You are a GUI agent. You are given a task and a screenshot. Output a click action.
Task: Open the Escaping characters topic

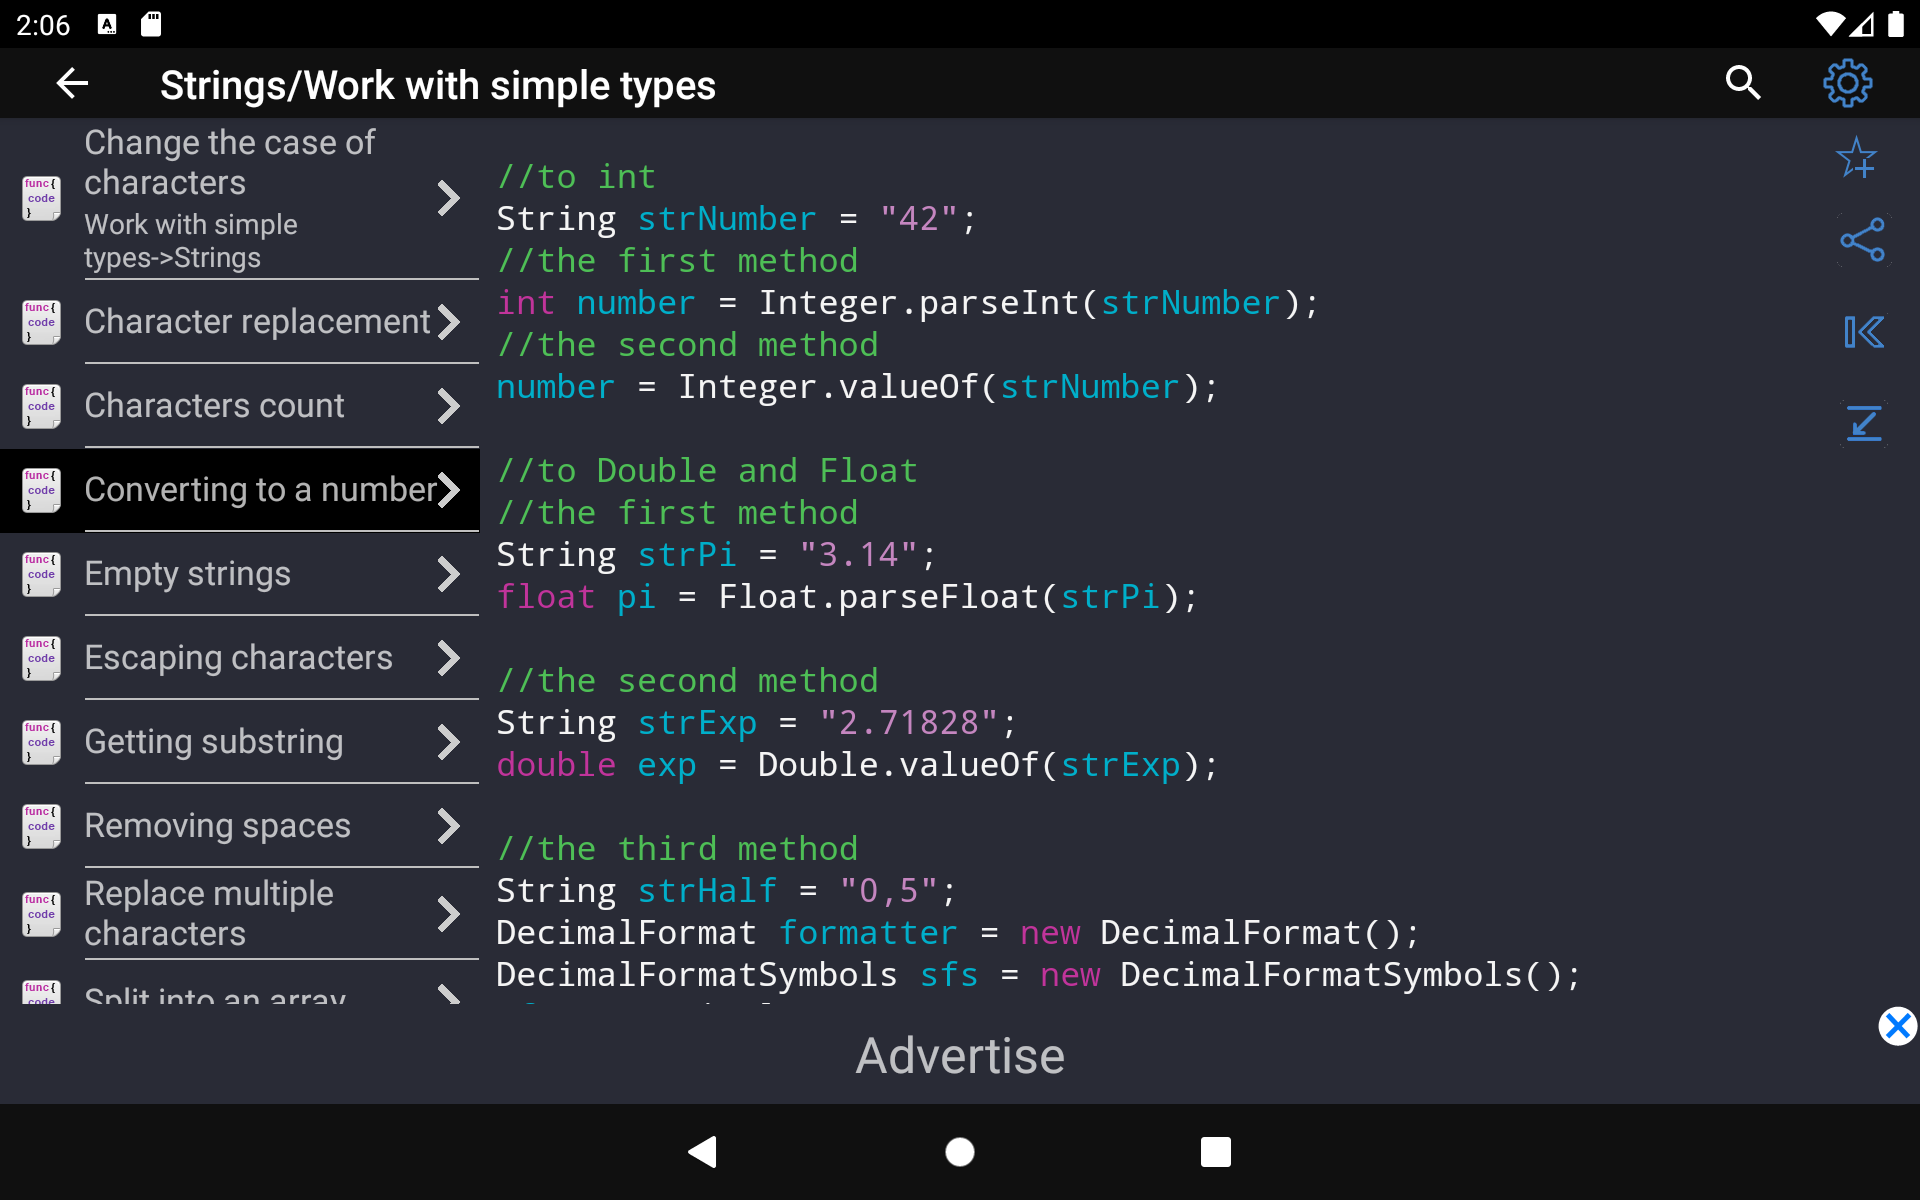pos(240,658)
